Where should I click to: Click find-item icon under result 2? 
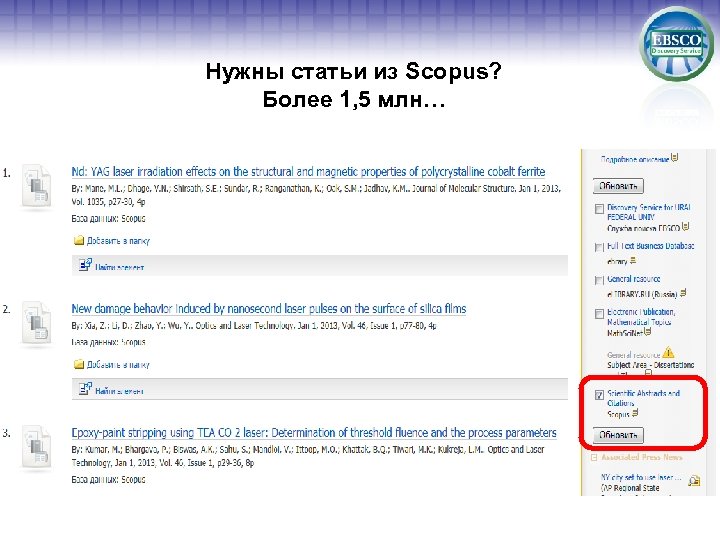[x=85, y=389]
